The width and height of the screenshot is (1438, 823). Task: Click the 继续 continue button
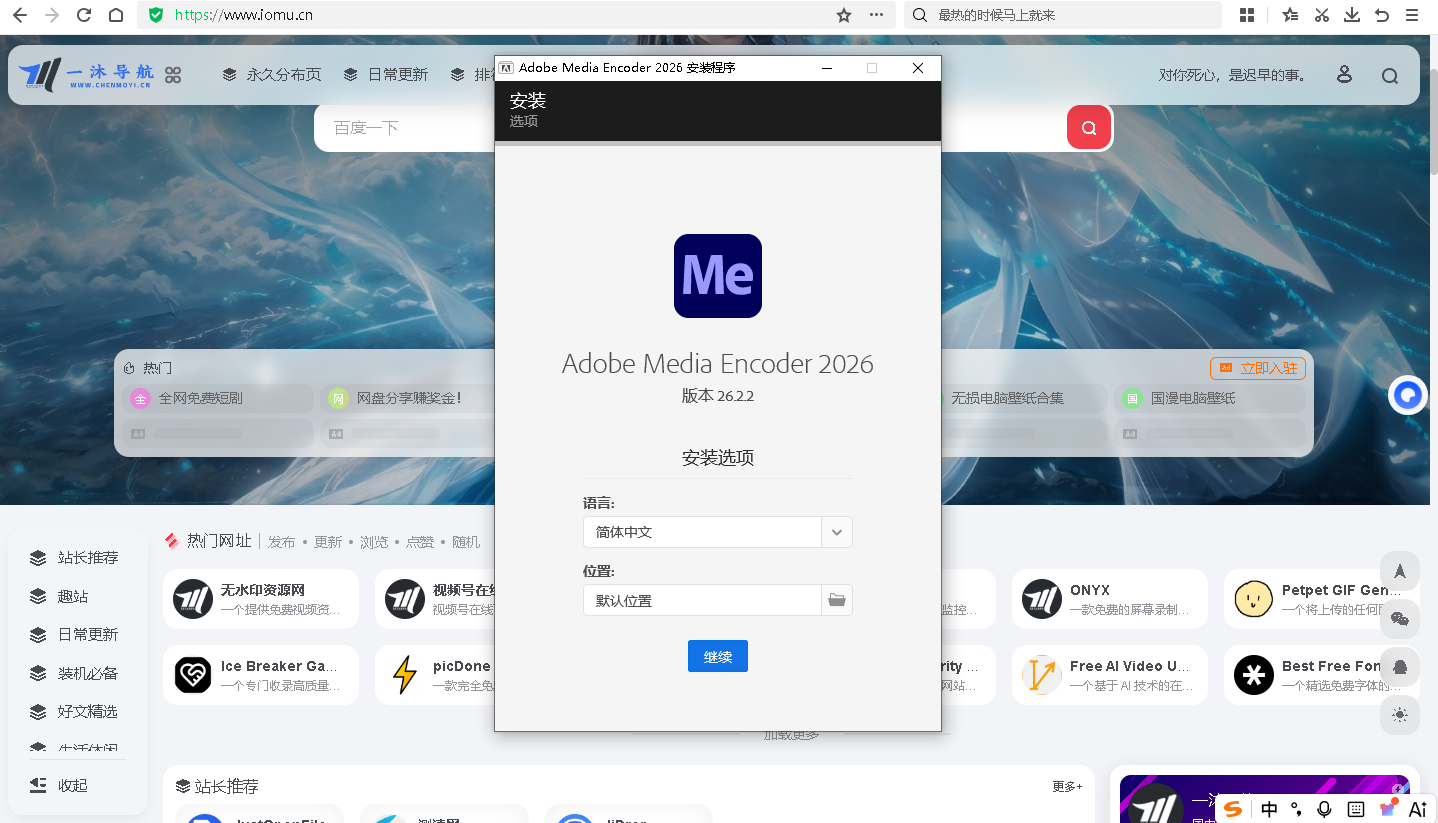tap(718, 656)
